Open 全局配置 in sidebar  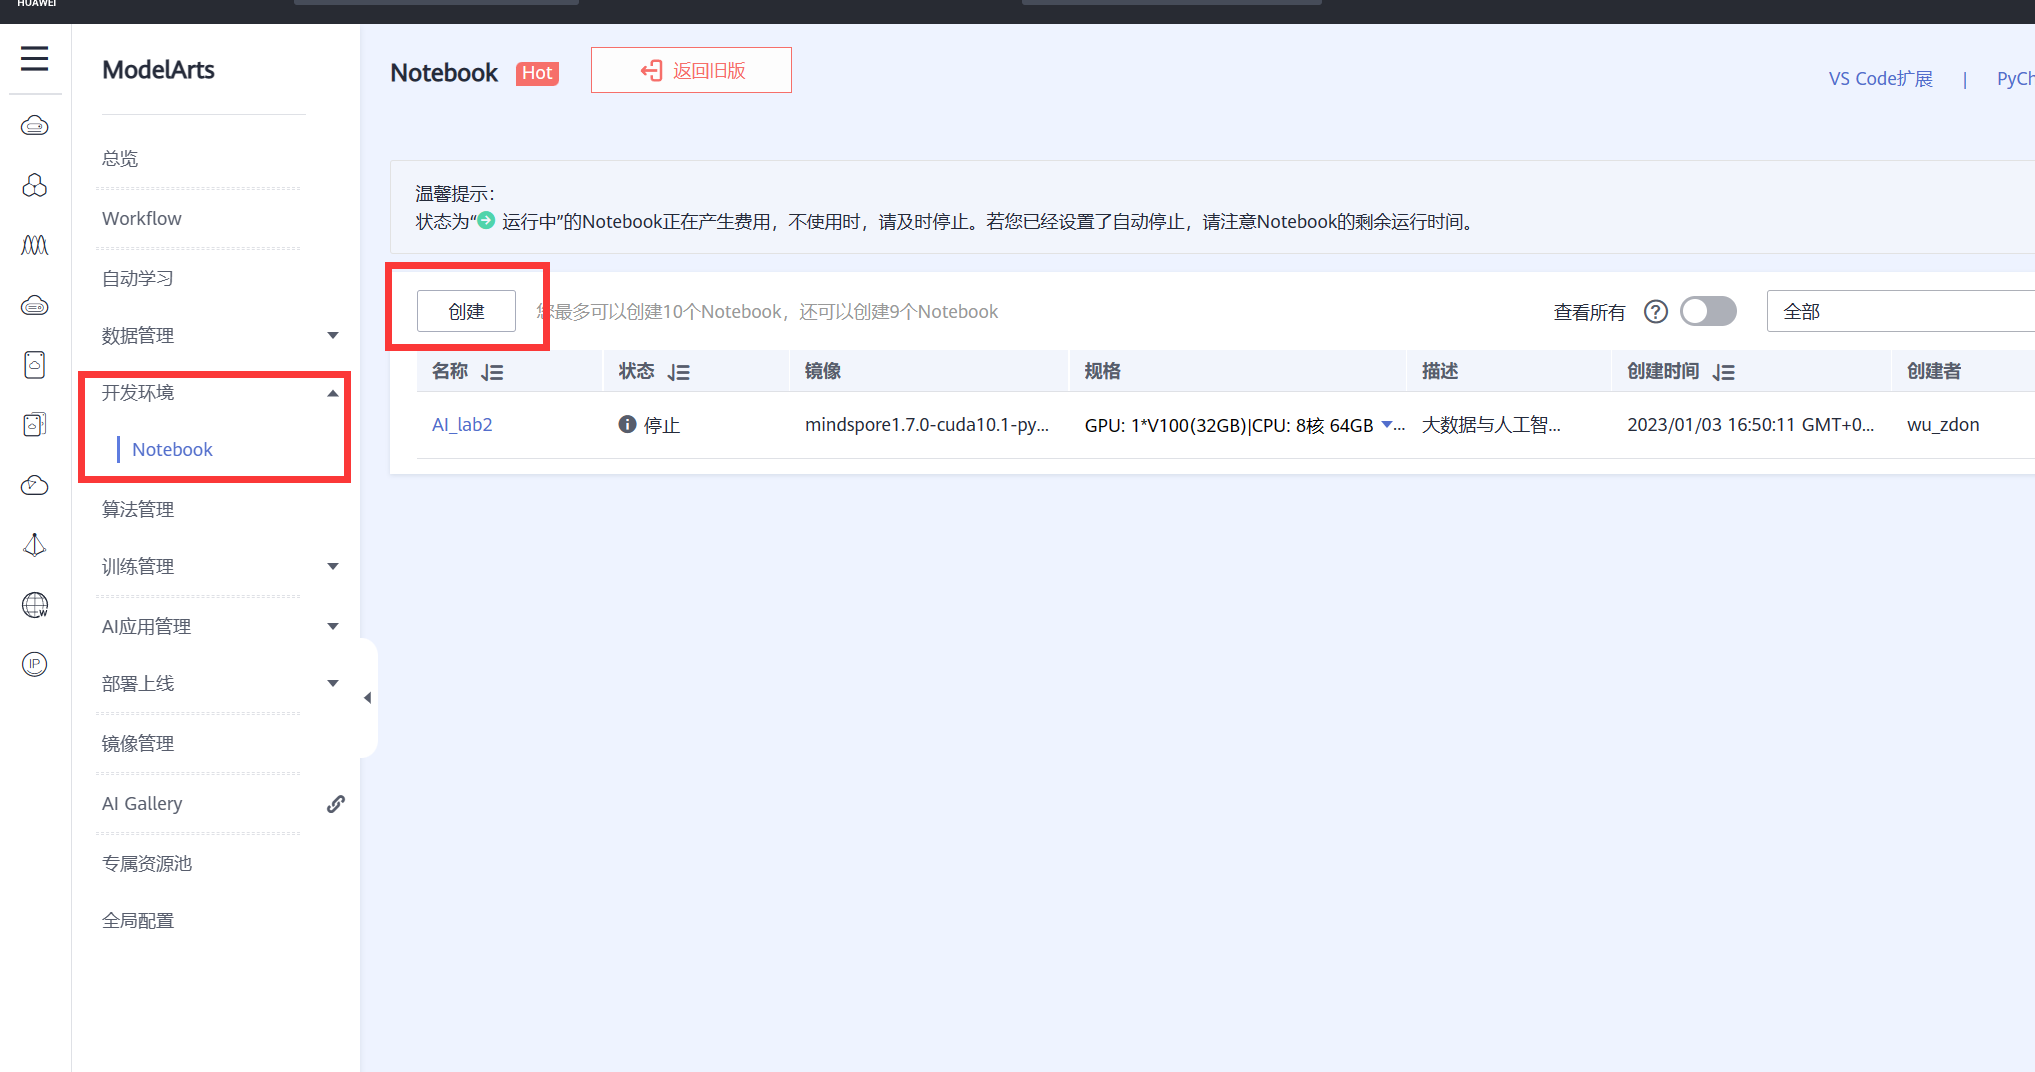pyautogui.click(x=138, y=921)
